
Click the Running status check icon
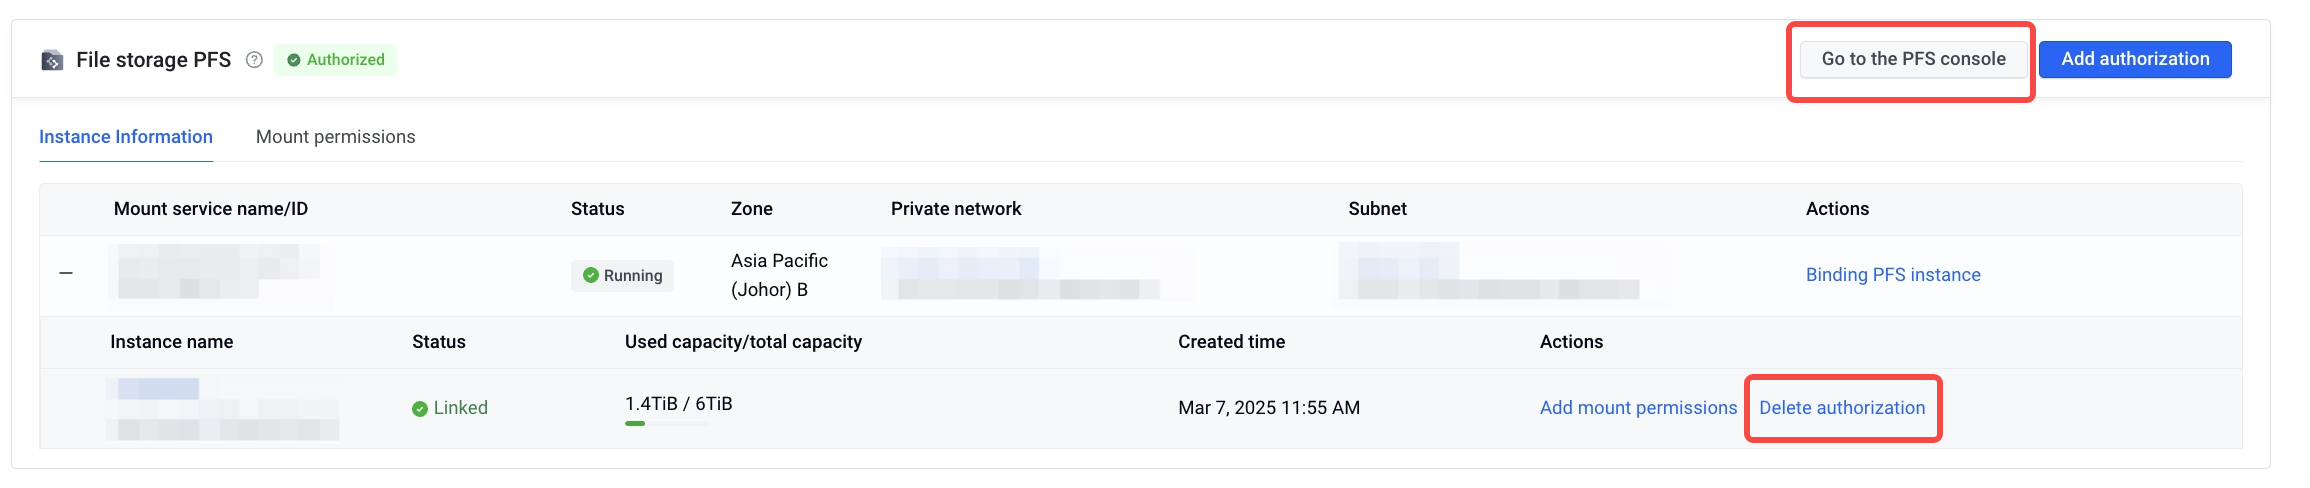point(591,275)
